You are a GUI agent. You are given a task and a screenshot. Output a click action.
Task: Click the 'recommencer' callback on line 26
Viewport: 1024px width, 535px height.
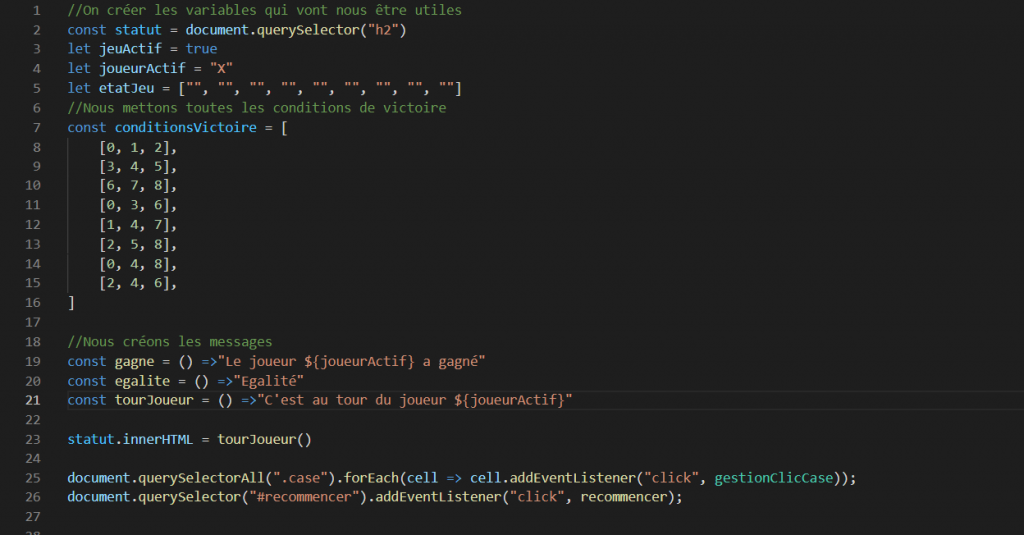tap(624, 497)
